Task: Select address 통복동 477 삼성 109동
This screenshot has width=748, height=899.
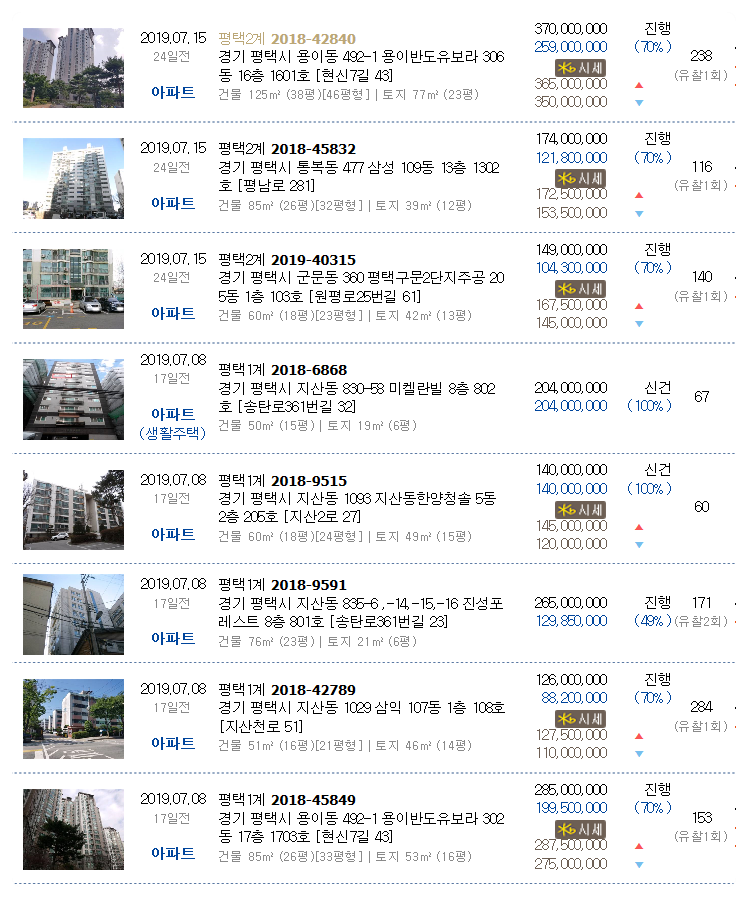Action: point(359,177)
